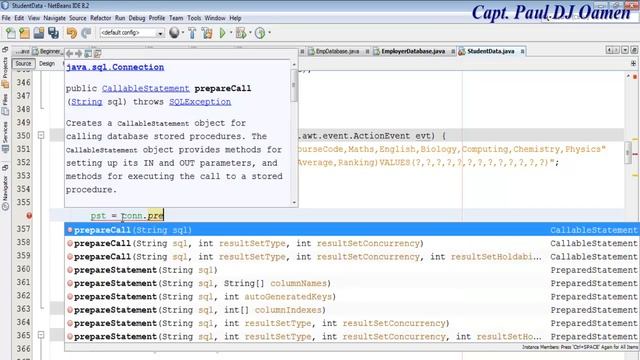This screenshot has width=640, height=360.
Task: Follow the String link in javadoc
Action: pyautogui.click(x=87, y=102)
